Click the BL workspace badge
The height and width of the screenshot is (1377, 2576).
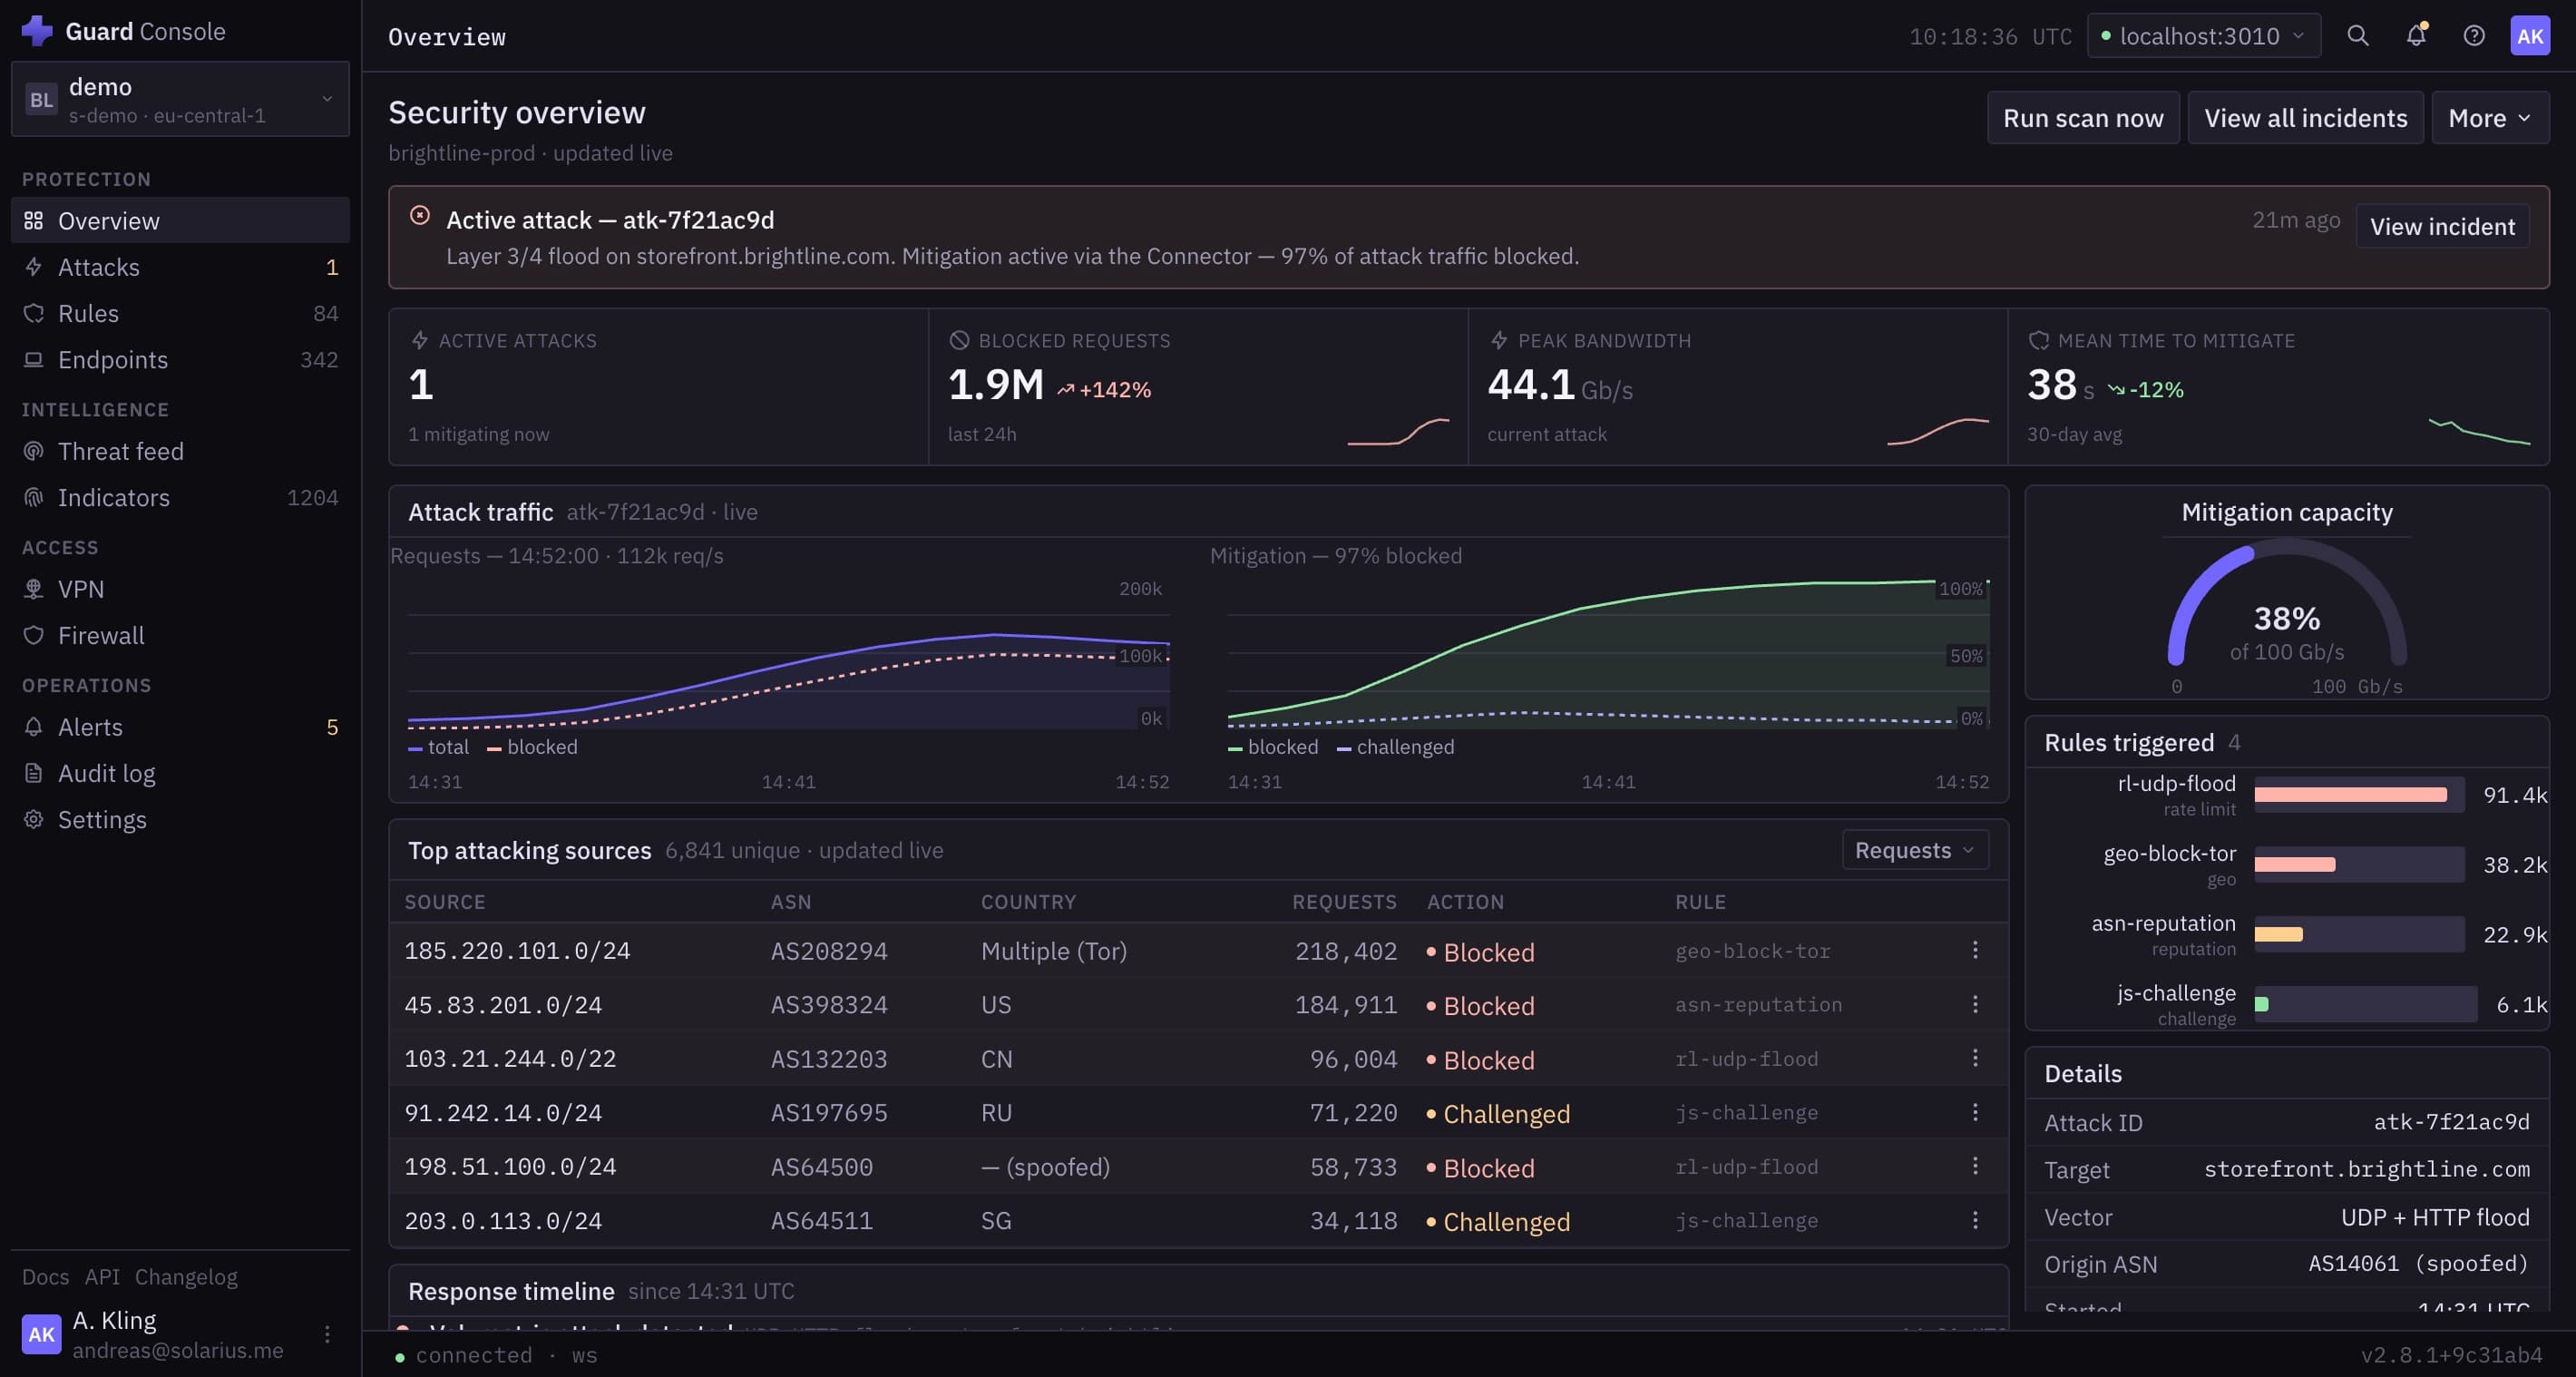coord(41,99)
